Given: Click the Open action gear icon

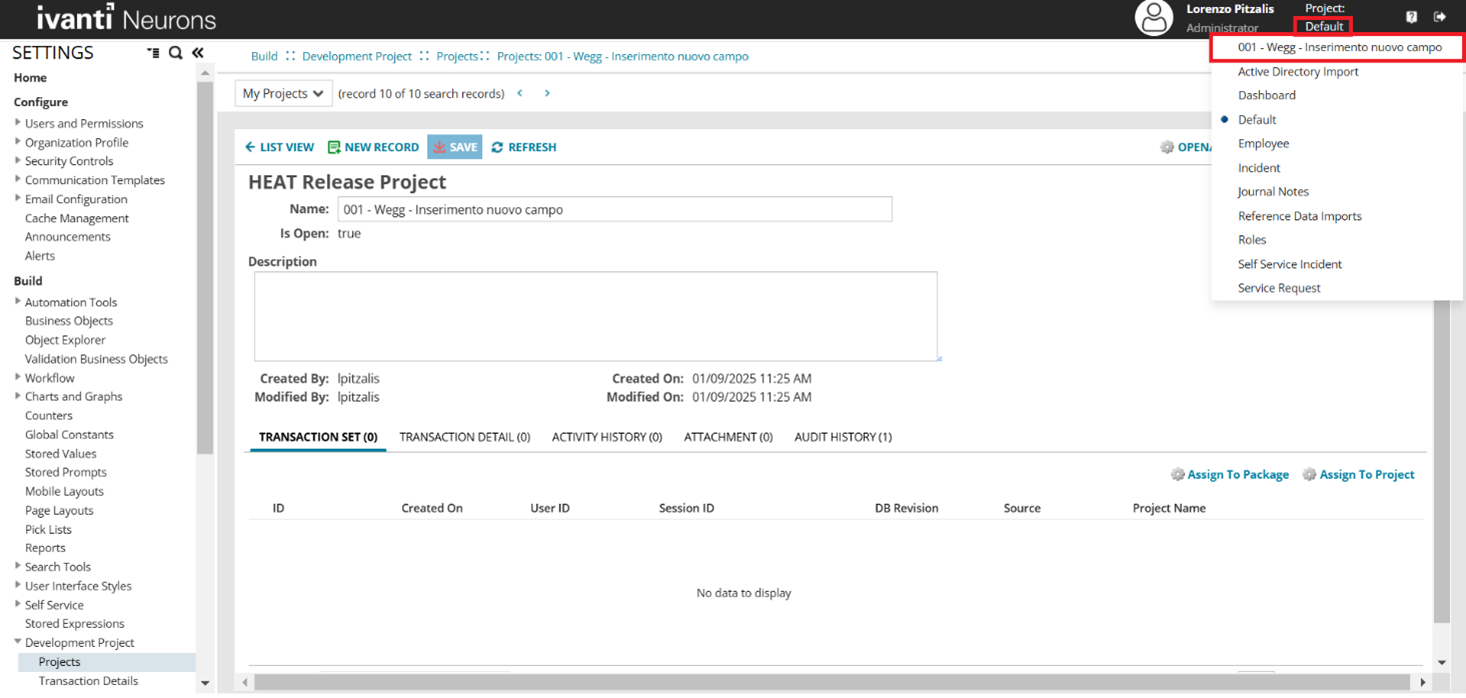Looking at the screenshot, I should 1167,147.
